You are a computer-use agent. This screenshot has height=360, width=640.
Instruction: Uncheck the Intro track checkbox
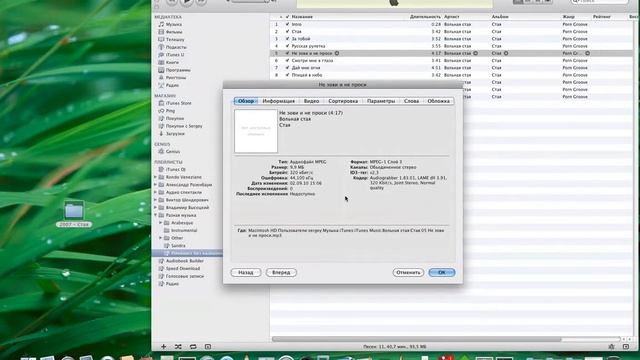pos(287,24)
